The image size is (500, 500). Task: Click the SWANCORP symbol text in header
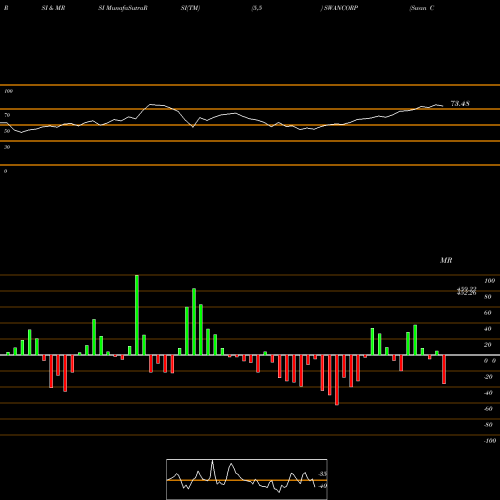341,8
